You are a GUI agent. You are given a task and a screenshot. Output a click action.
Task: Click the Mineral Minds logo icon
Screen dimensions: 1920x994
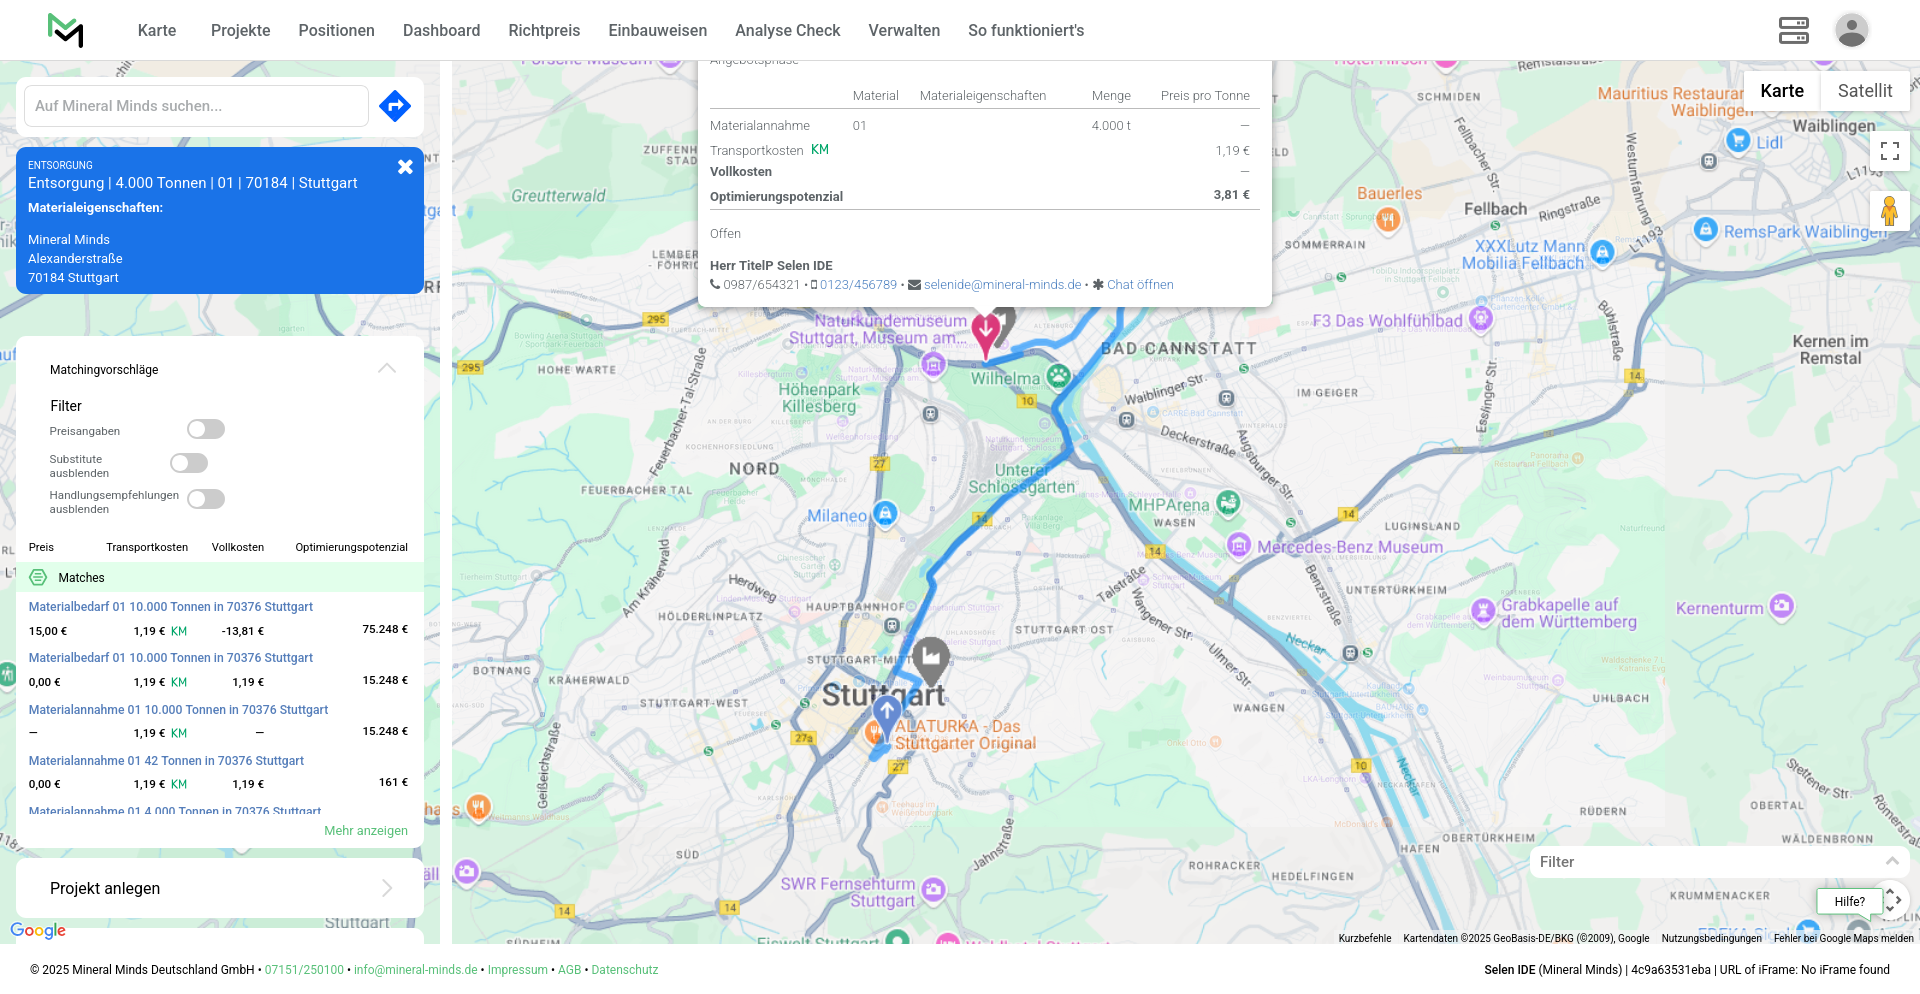(x=66, y=30)
